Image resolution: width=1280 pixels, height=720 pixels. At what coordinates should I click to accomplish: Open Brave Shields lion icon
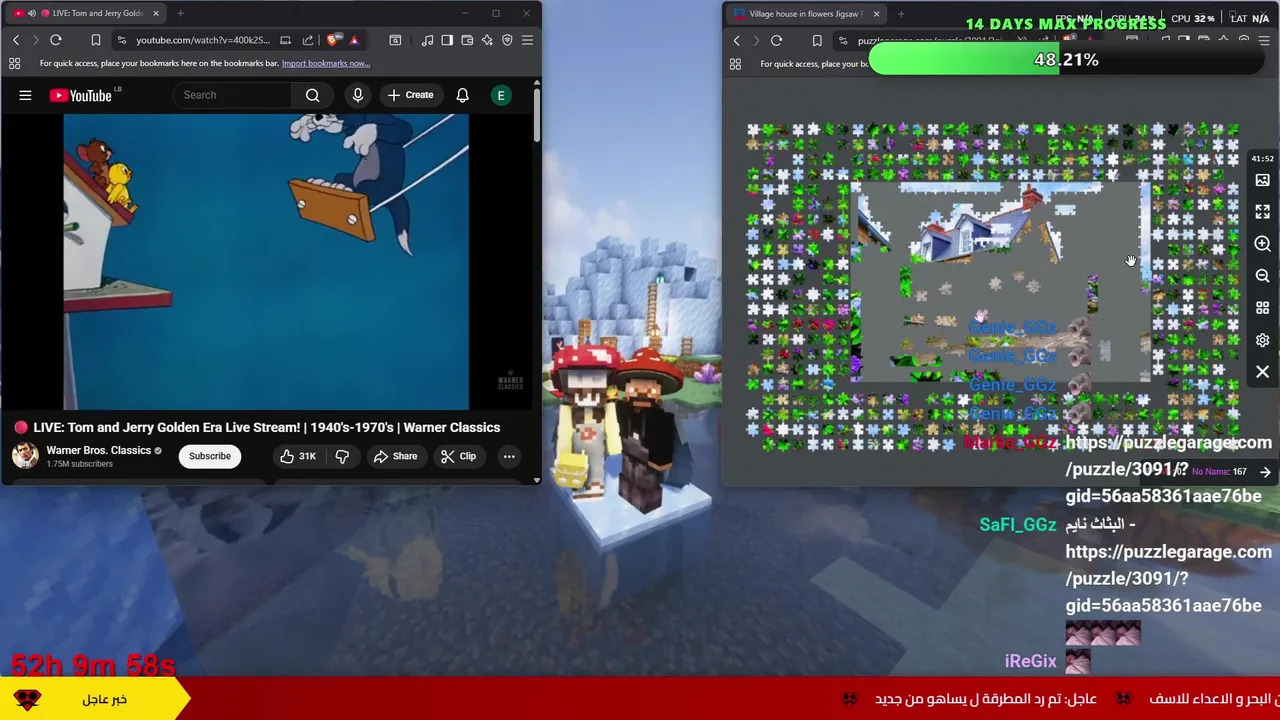coord(333,40)
